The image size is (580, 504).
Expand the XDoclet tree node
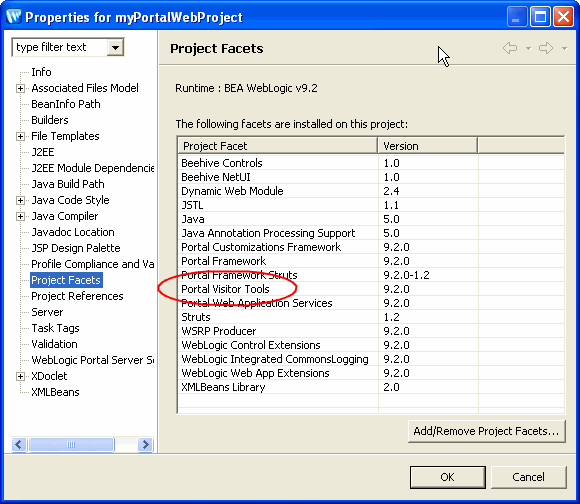21,376
